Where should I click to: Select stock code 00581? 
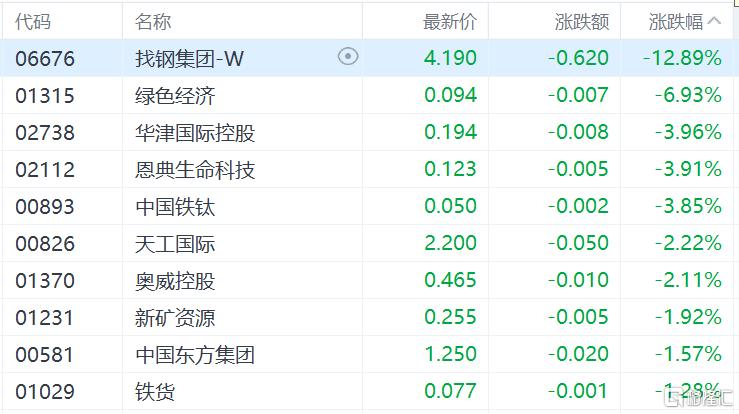[x=45, y=355]
